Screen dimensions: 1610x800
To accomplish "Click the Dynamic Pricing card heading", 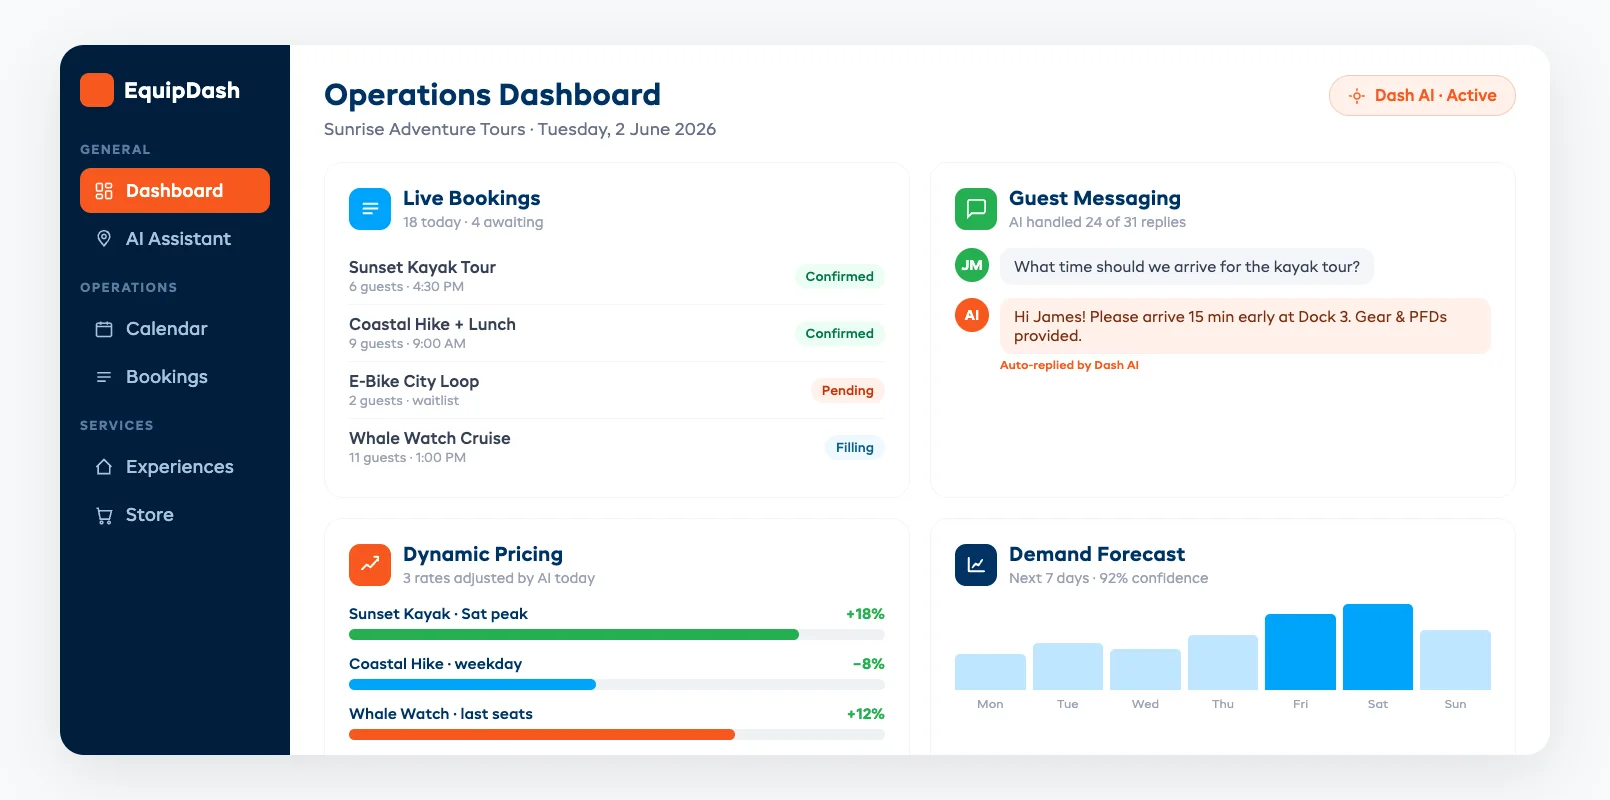I will tap(483, 554).
